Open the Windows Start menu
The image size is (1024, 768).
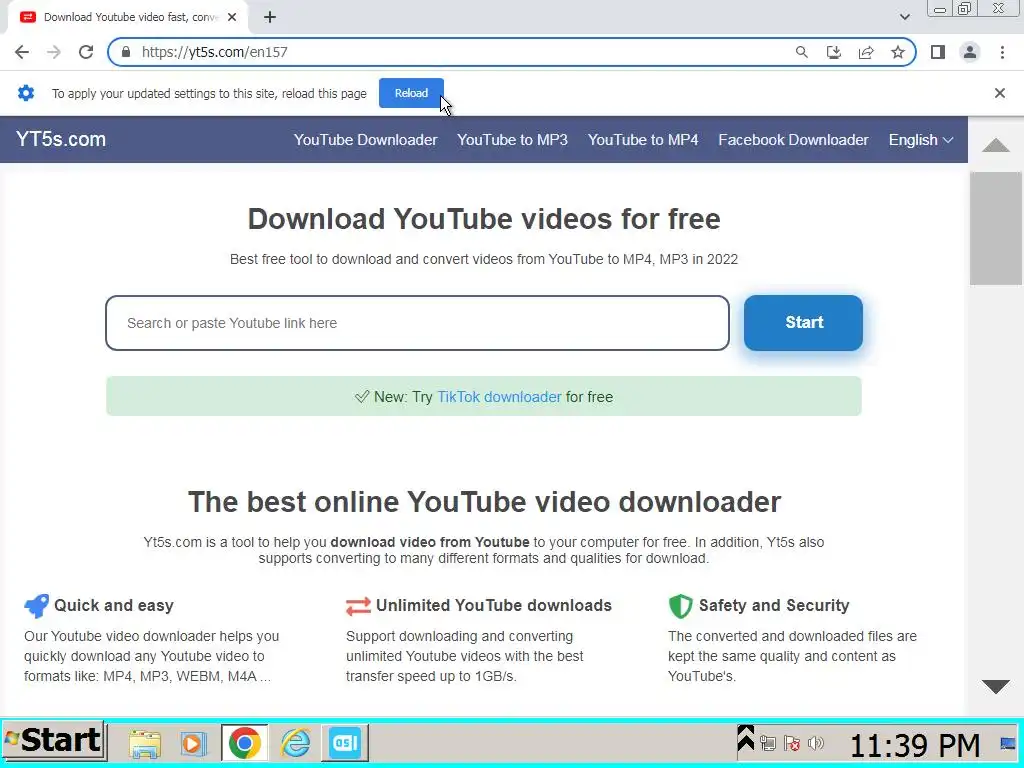coord(54,741)
